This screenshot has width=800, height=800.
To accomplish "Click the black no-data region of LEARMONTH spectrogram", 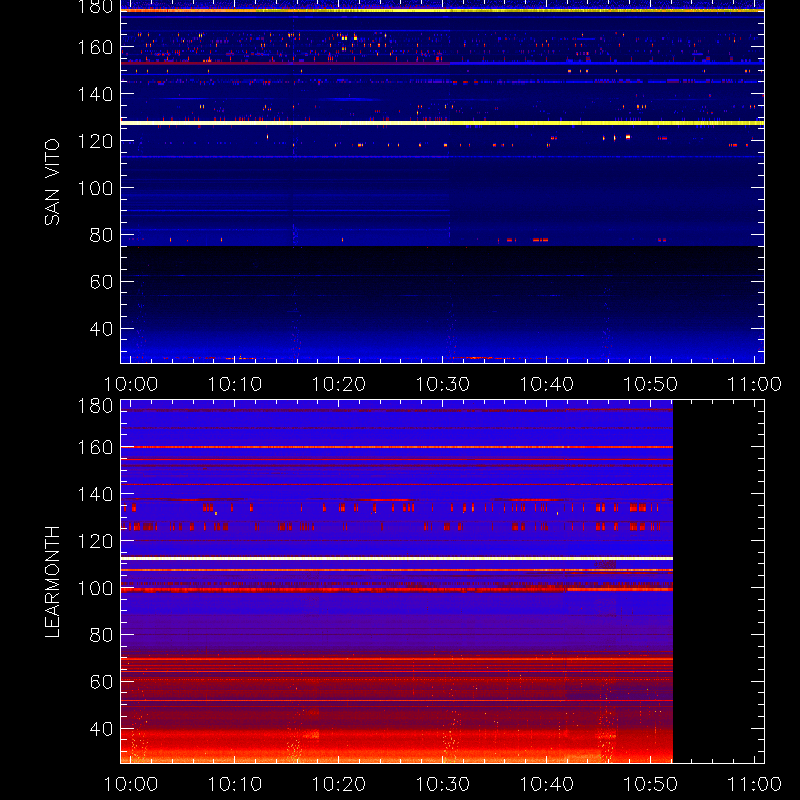I will point(718,582).
